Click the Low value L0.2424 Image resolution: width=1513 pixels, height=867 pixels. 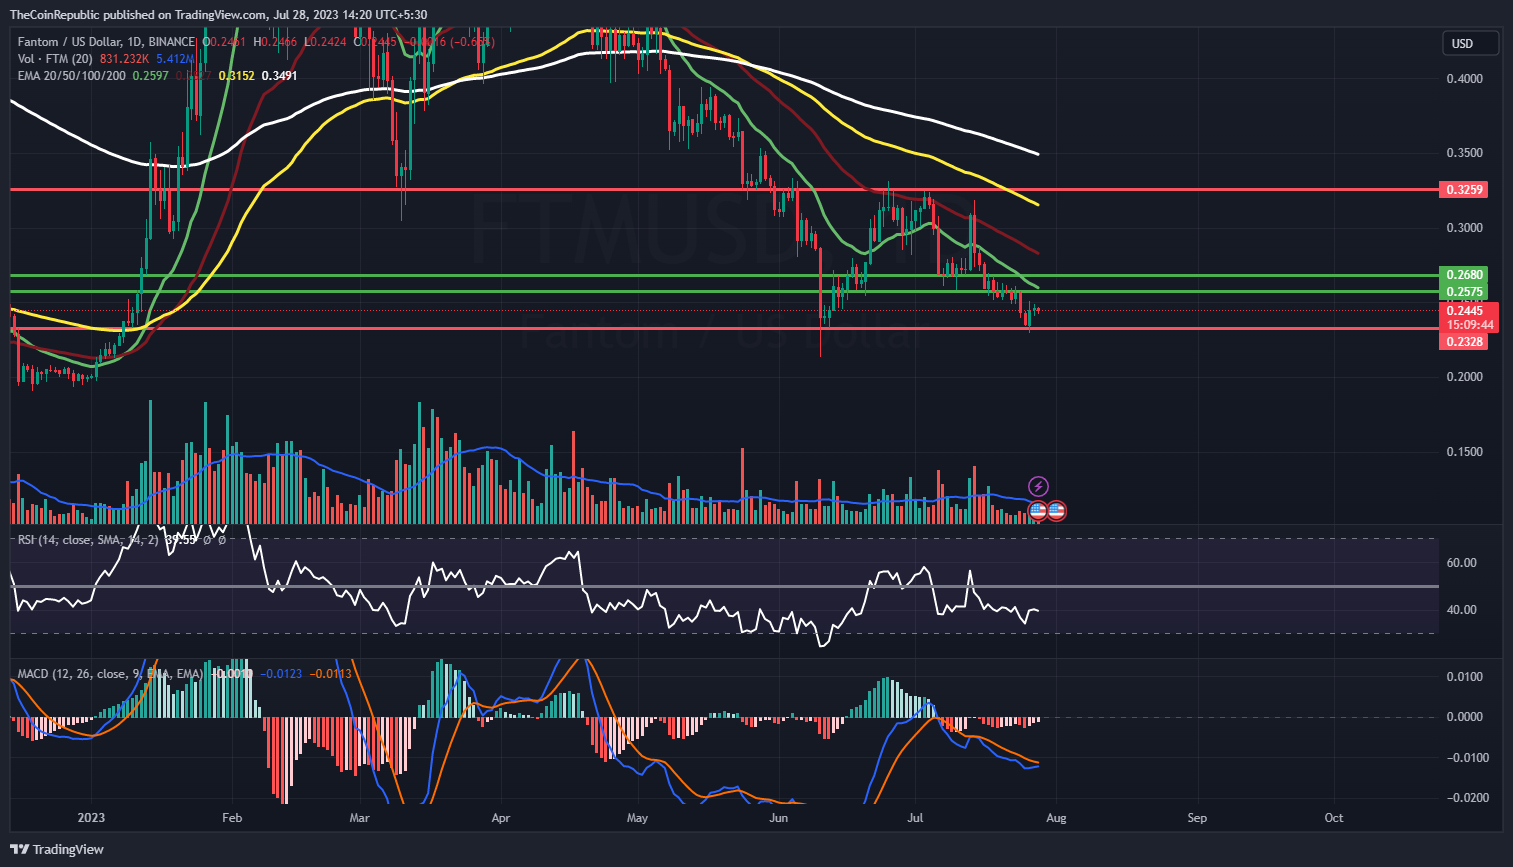pos(325,42)
